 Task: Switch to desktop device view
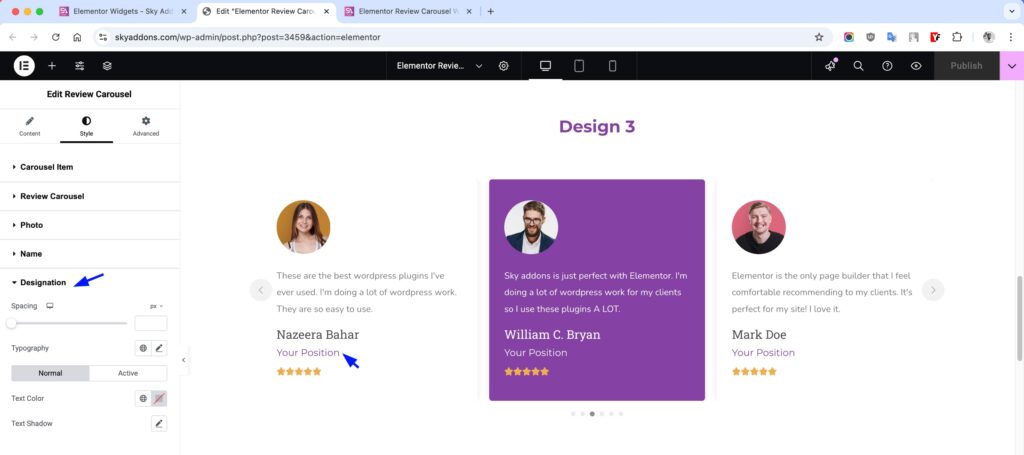(x=545, y=66)
